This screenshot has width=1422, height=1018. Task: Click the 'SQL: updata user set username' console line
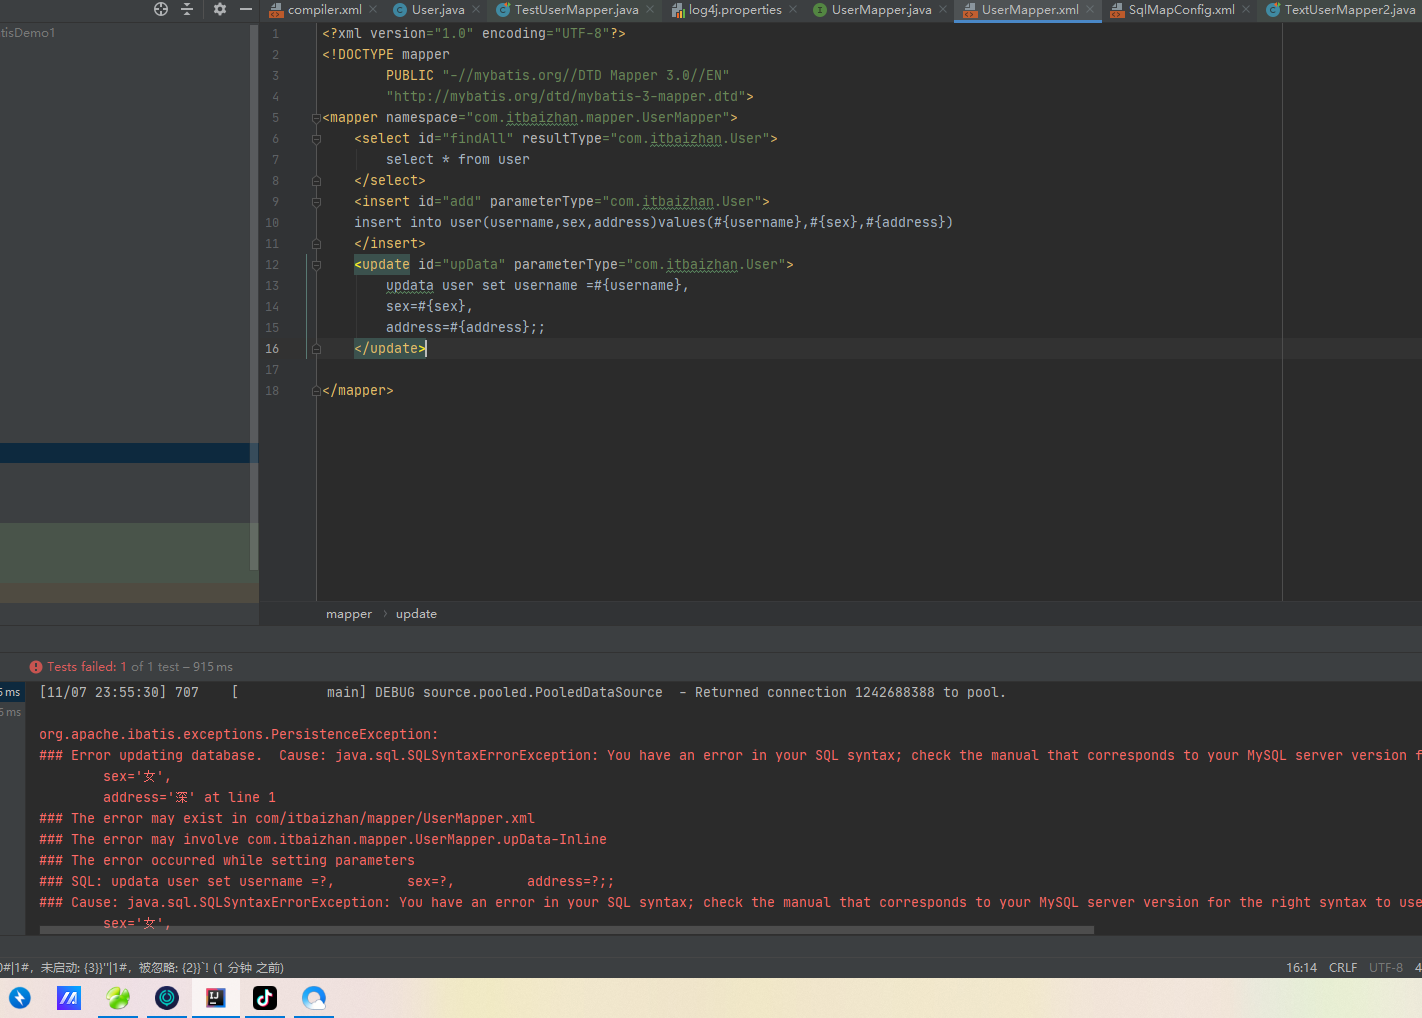[x=327, y=882]
